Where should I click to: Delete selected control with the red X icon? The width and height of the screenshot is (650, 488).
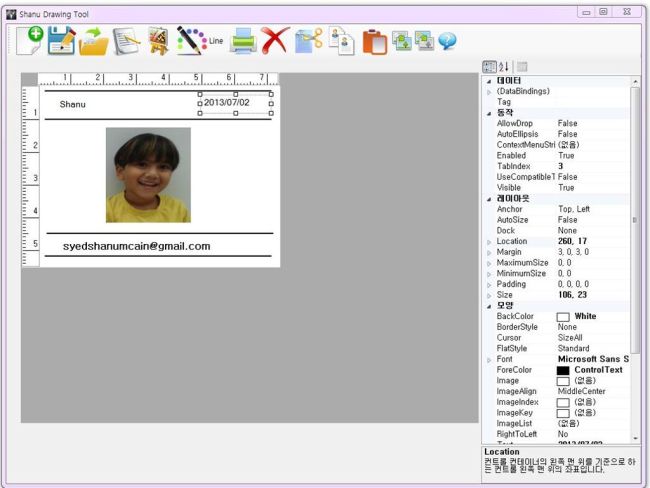pyautogui.click(x=275, y=40)
